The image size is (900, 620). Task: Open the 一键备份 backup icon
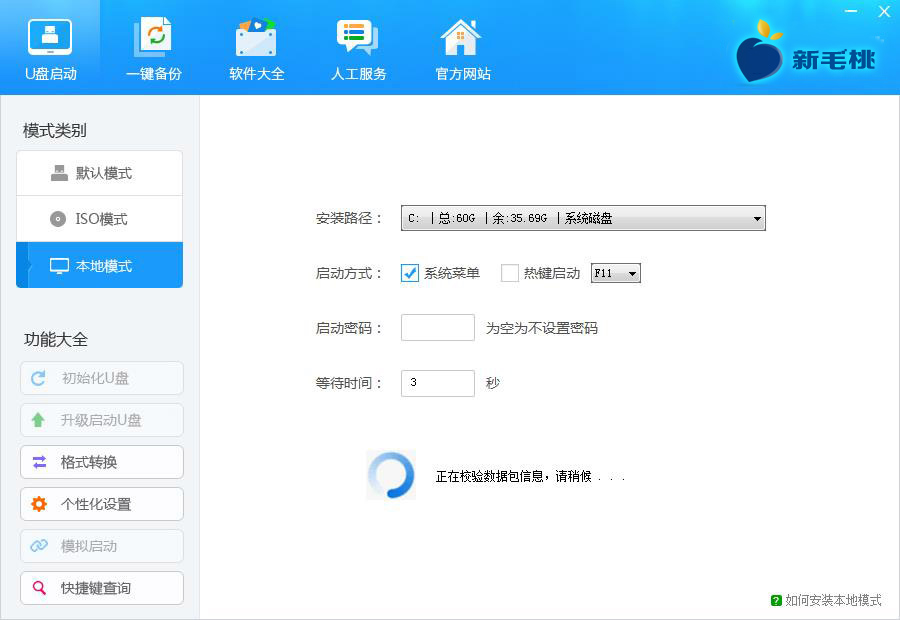tap(153, 37)
